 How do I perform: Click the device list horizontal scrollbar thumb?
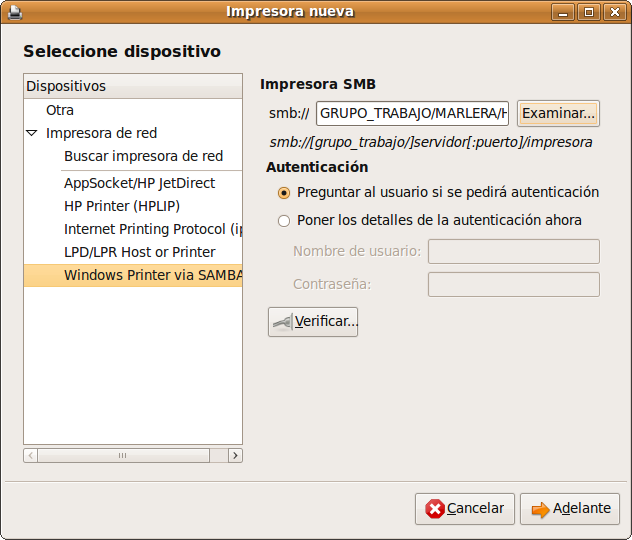tap(122, 455)
